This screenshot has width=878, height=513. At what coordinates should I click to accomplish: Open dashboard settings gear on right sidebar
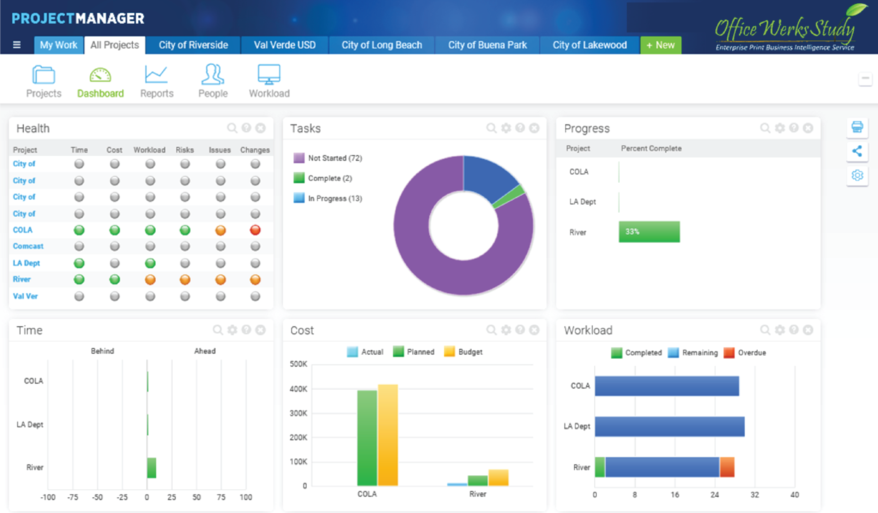click(x=857, y=175)
